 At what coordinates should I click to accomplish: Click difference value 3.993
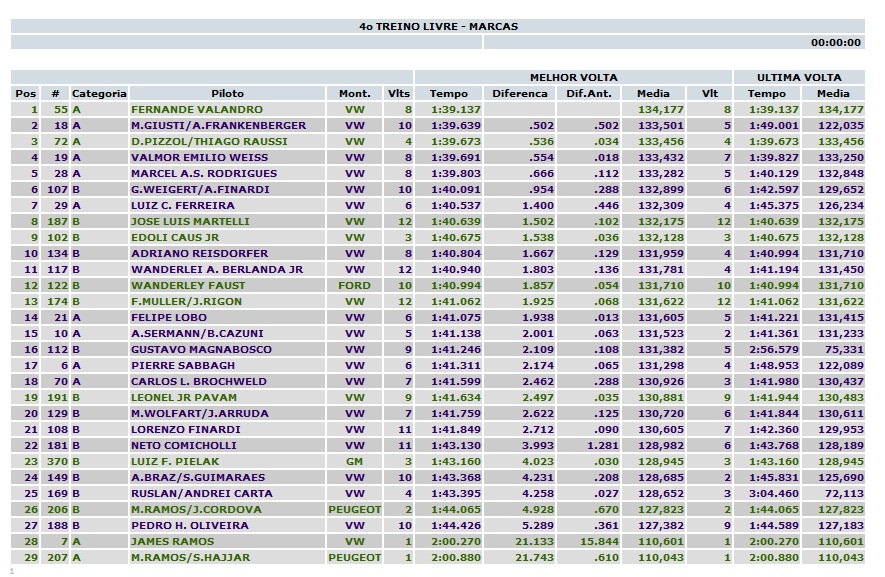(537, 445)
